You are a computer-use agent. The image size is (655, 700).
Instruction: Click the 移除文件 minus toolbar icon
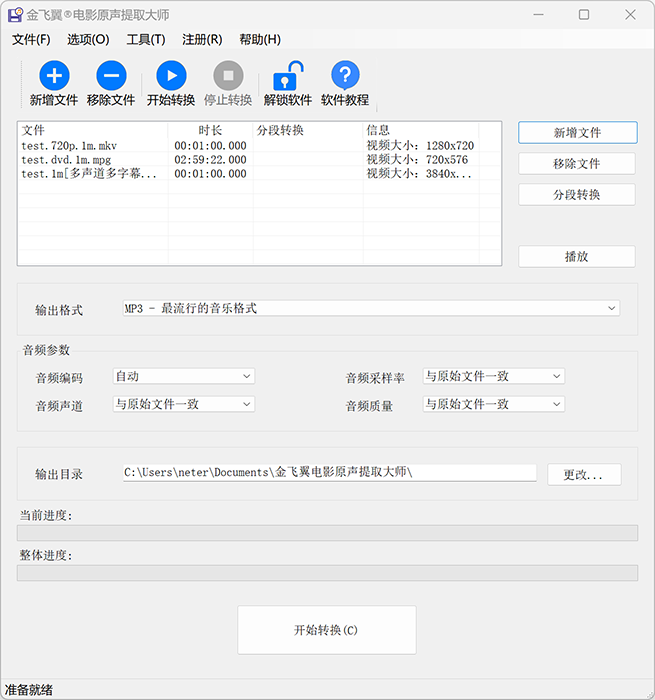[x=111, y=76]
